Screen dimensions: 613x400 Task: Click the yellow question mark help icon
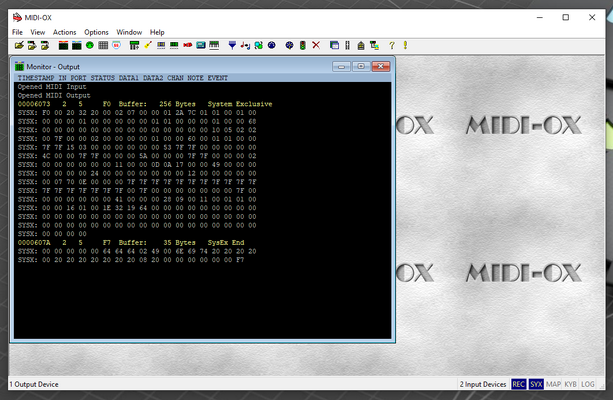[392, 46]
